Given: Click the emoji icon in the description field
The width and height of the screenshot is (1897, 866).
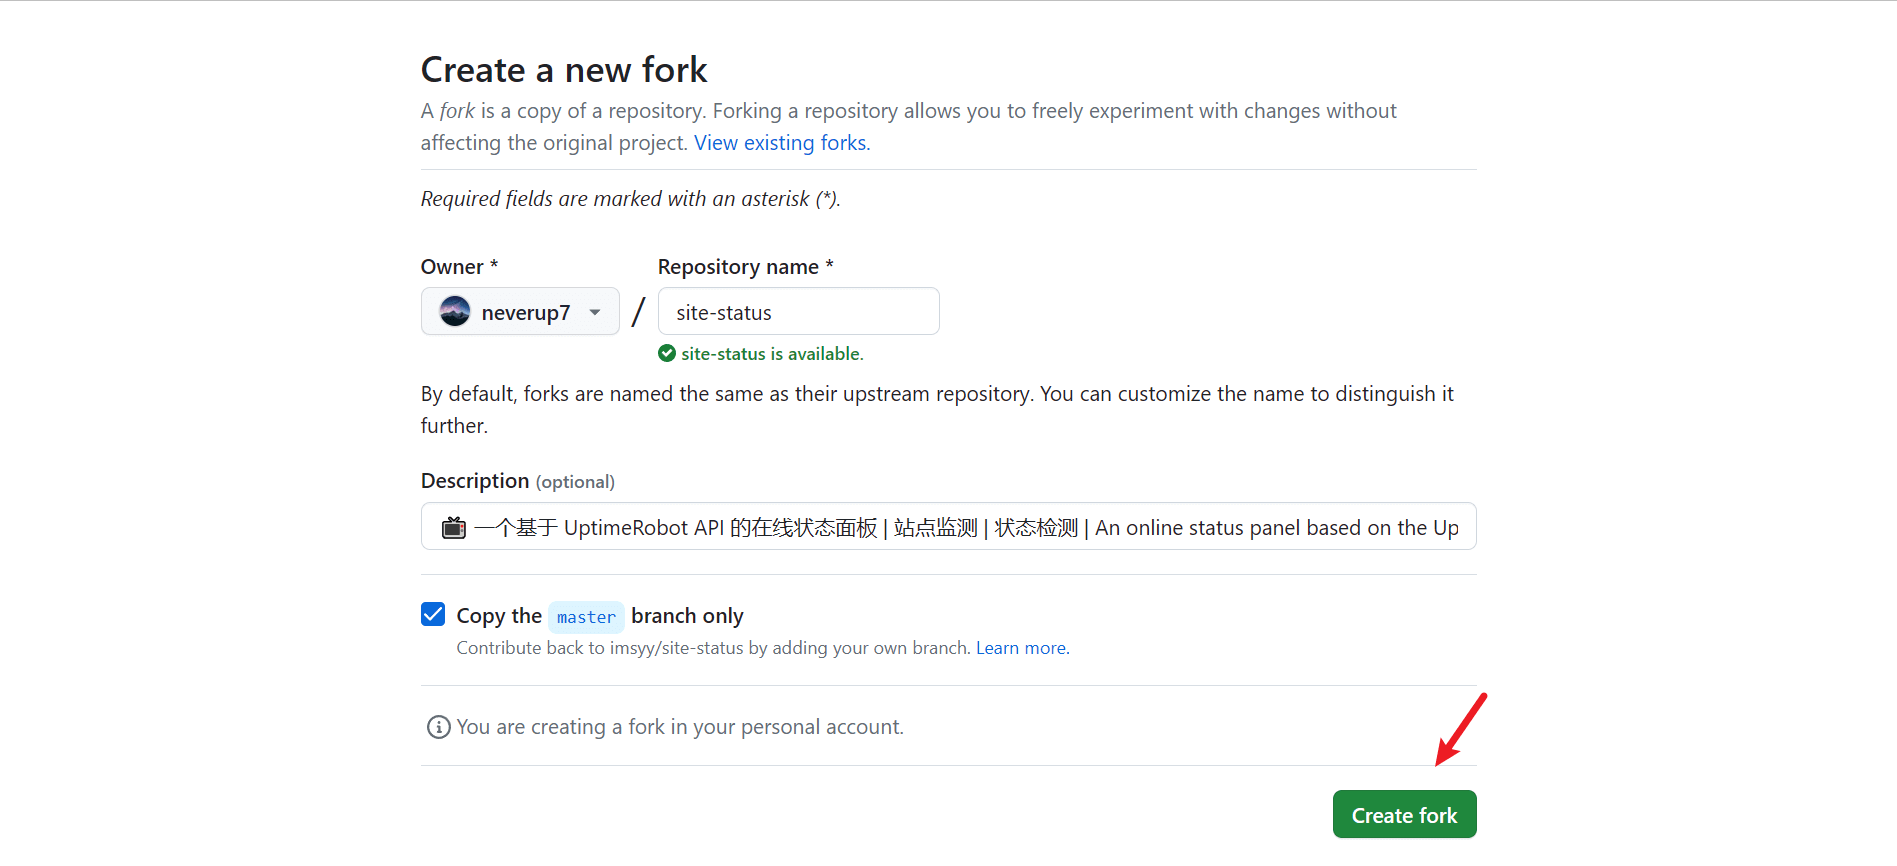Looking at the screenshot, I should click(454, 527).
